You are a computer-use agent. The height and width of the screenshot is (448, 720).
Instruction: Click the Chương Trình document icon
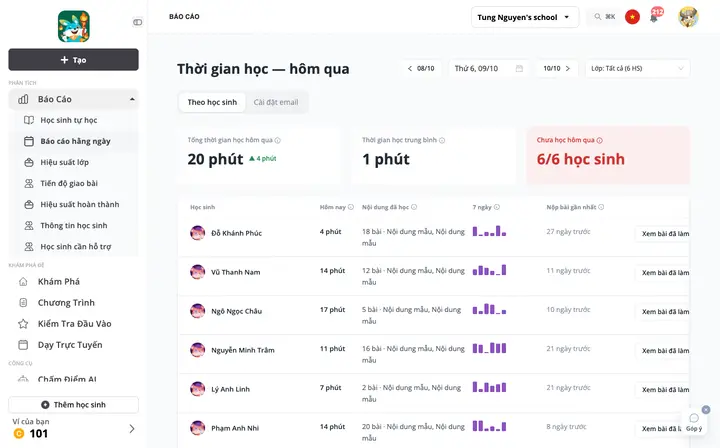[x=23, y=302]
